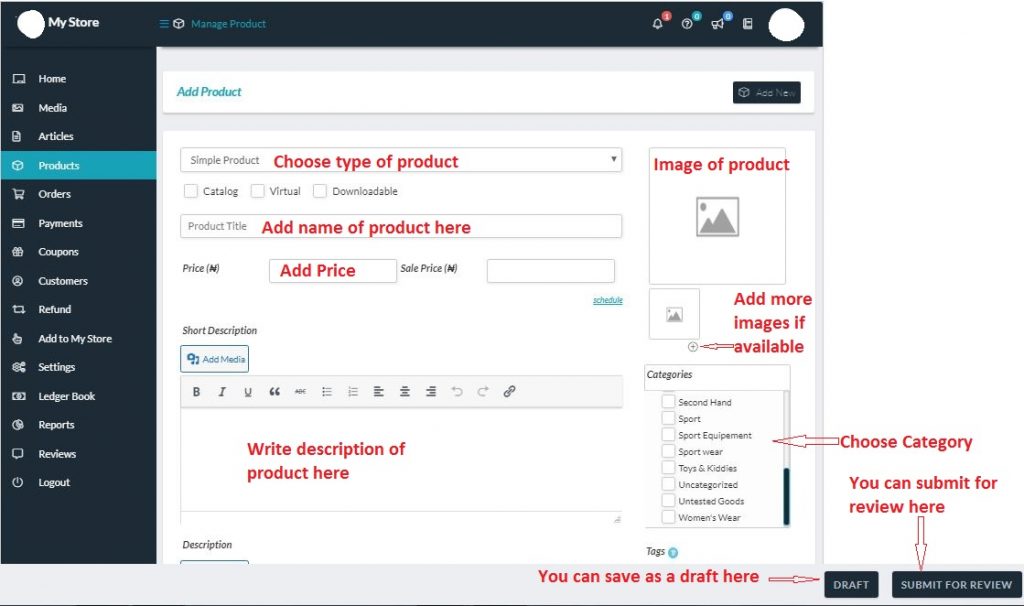This screenshot has height=606, width=1024.
Task: Go to Coupons in the sidebar
Action: (58, 252)
